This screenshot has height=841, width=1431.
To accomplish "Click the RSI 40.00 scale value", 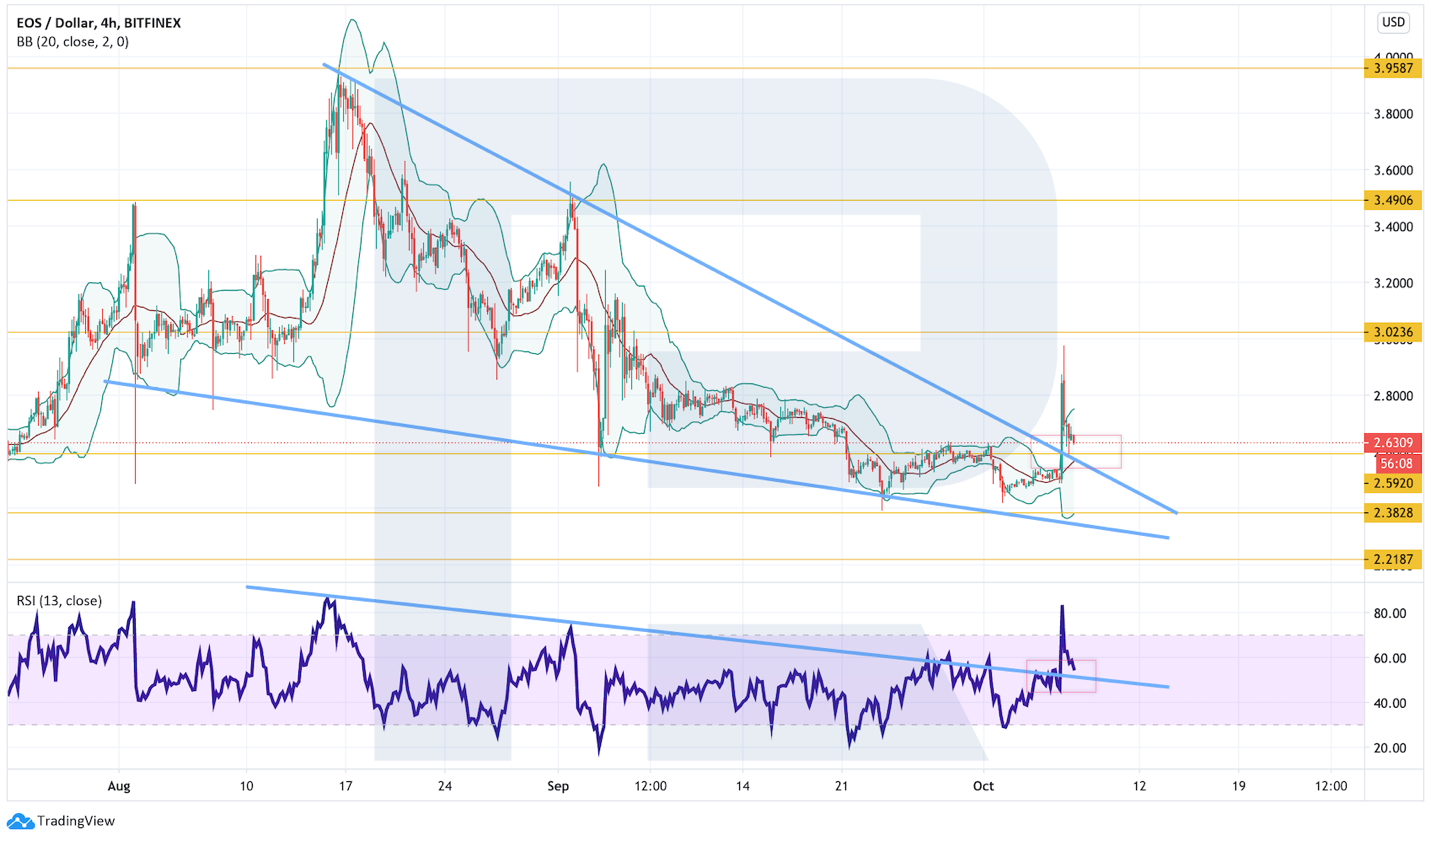I will point(1390,704).
